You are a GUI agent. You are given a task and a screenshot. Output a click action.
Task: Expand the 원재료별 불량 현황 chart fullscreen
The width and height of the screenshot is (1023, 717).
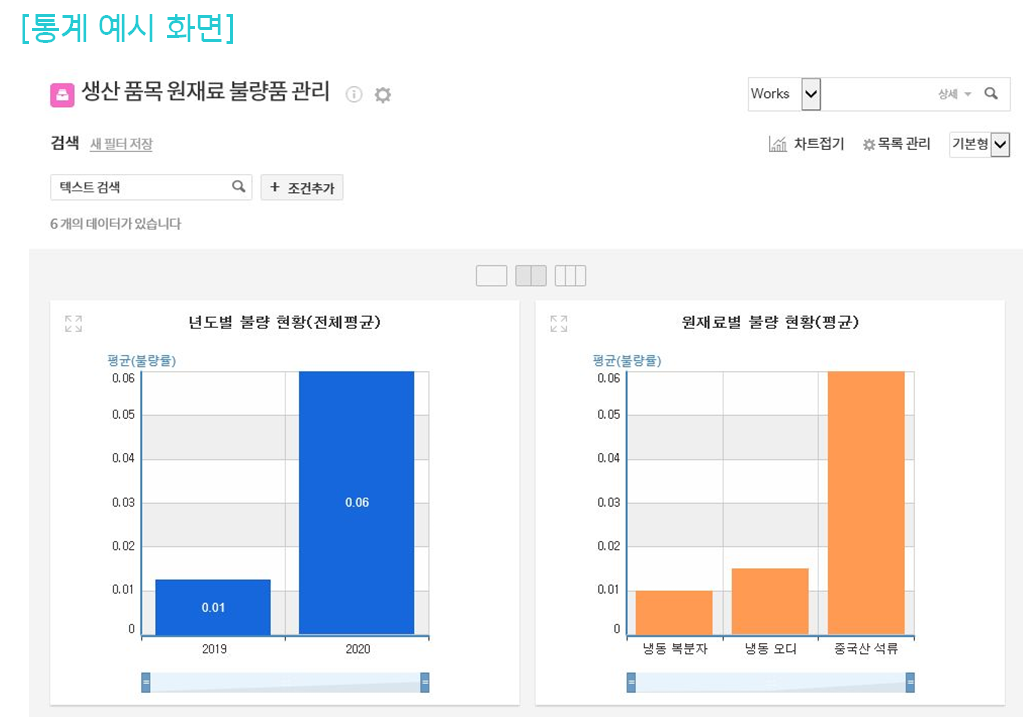click(x=558, y=324)
